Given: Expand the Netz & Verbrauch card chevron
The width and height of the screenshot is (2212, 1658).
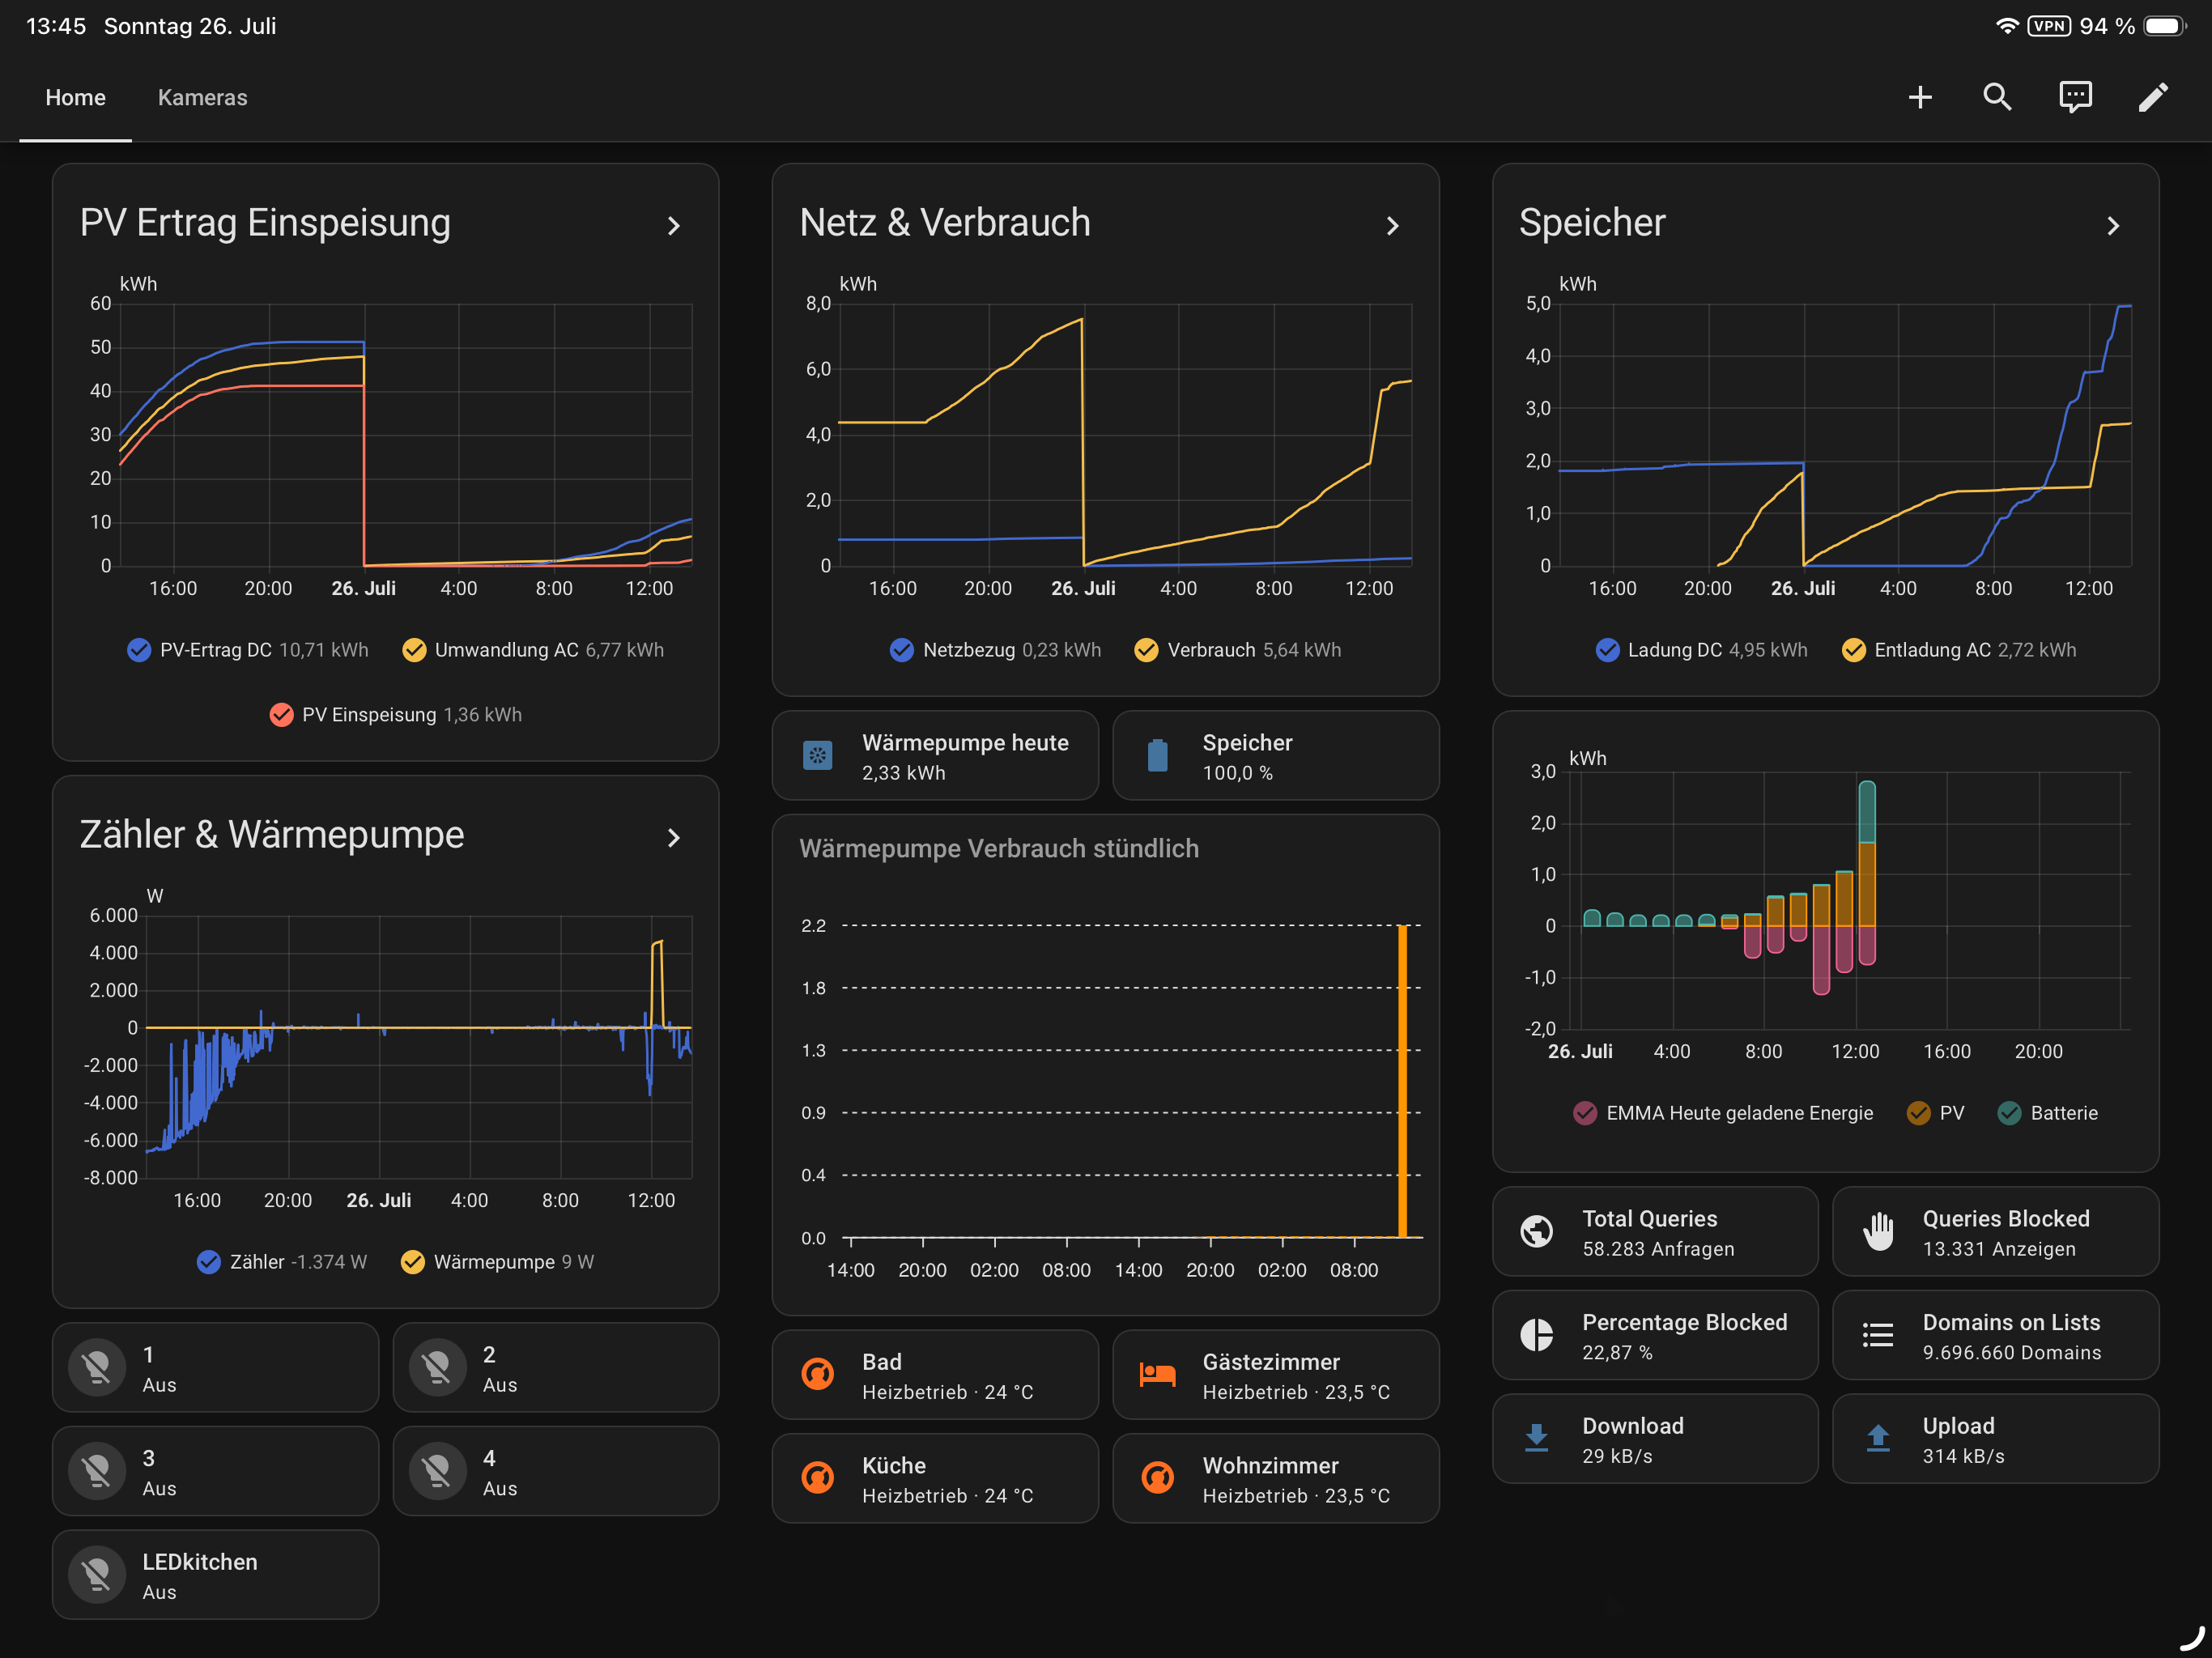Looking at the screenshot, I should [1392, 226].
